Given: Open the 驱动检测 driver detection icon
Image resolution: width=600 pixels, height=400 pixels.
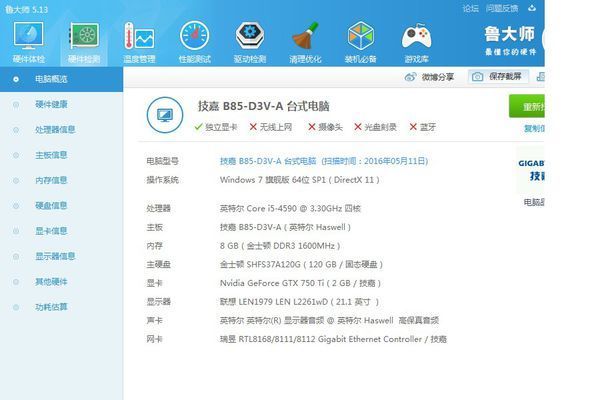Looking at the screenshot, I should 250,36.
